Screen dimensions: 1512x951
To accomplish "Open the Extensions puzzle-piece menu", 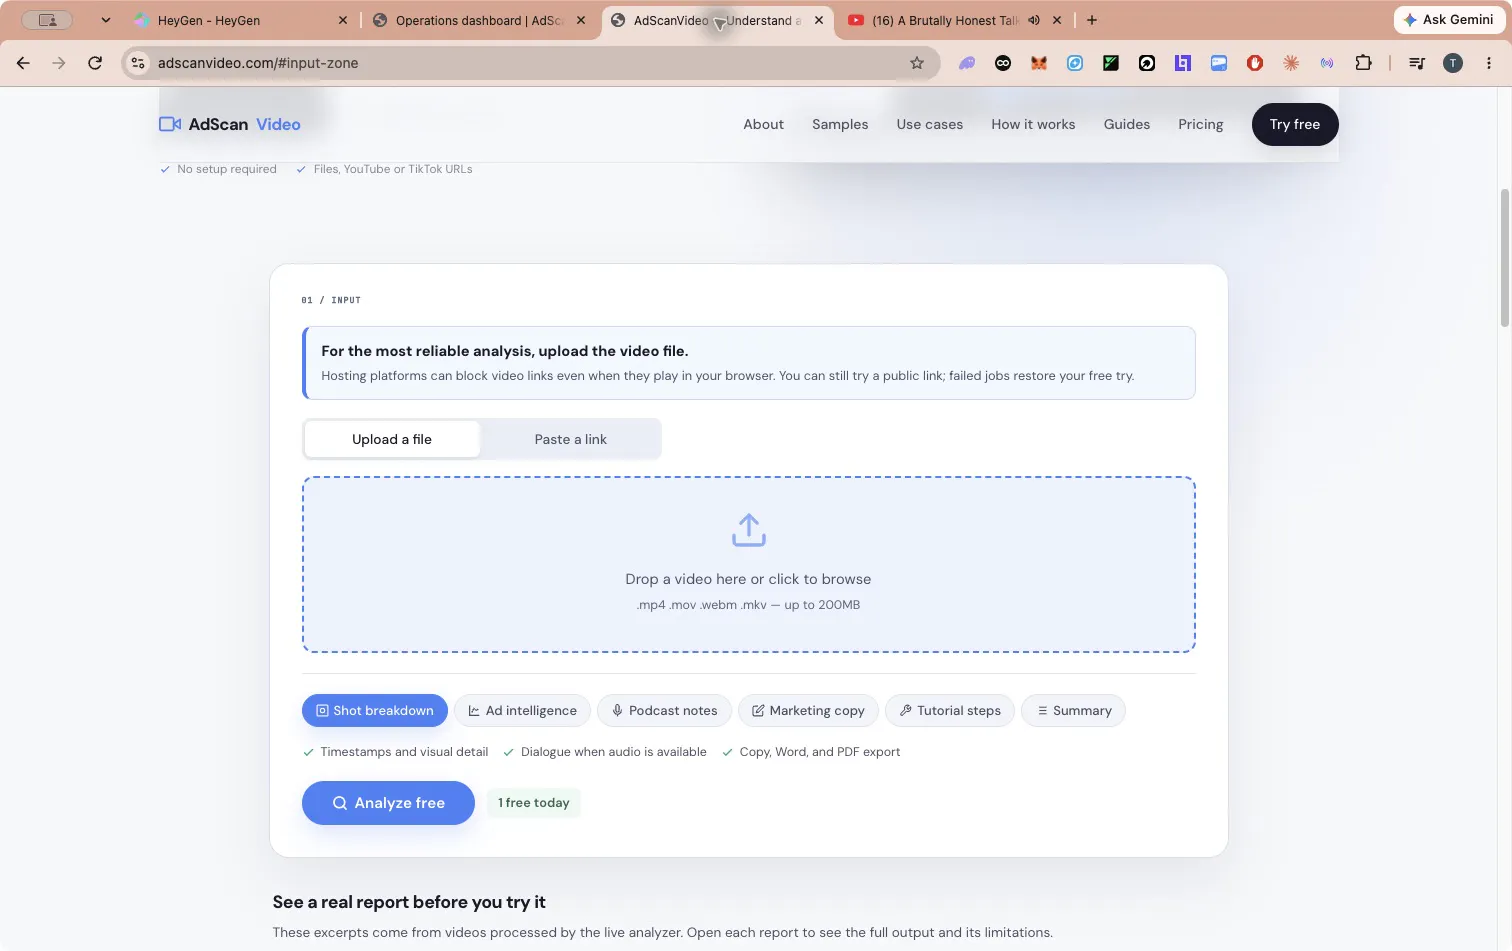I will (1363, 63).
